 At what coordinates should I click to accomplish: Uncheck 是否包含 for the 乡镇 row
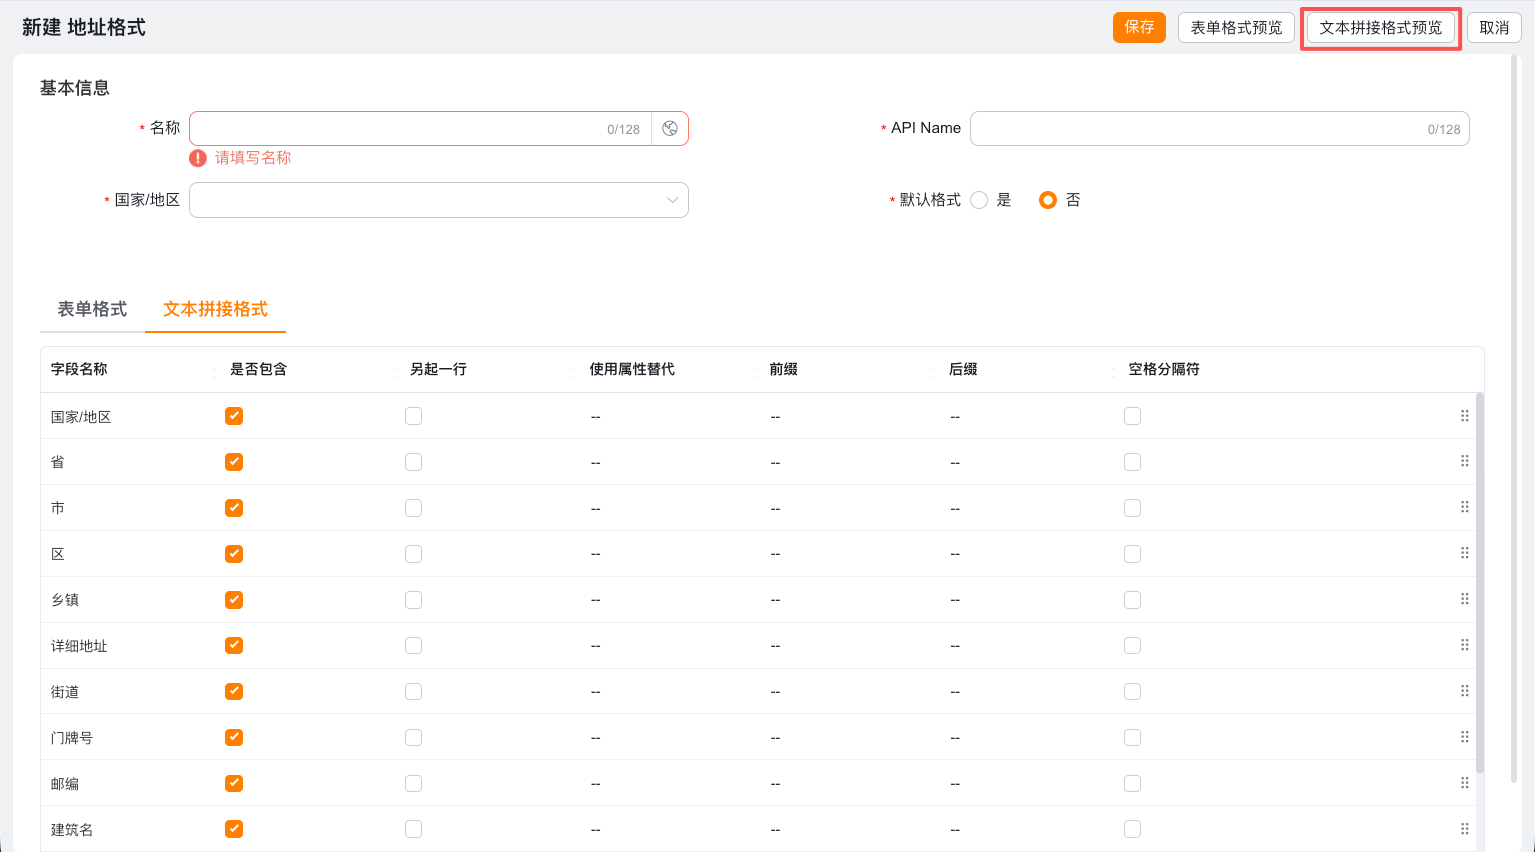pos(234,600)
